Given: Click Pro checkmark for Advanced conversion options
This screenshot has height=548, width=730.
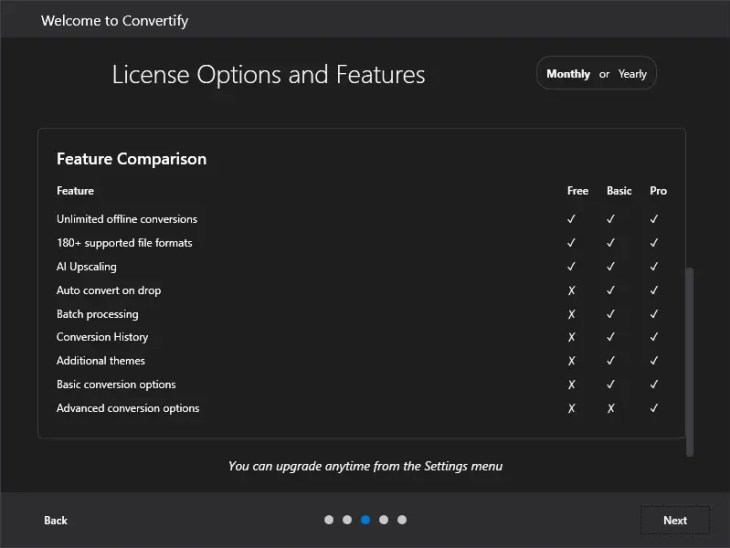Looking at the screenshot, I should [654, 408].
